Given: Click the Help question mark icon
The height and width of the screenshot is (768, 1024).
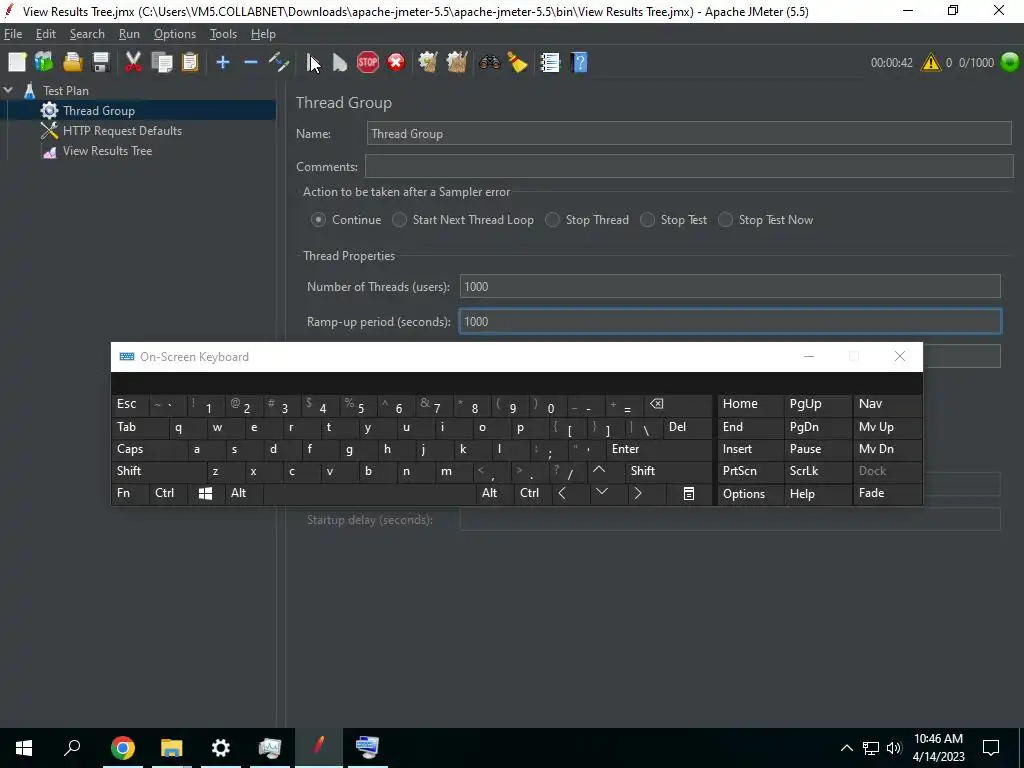Looking at the screenshot, I should coord(579,63).
